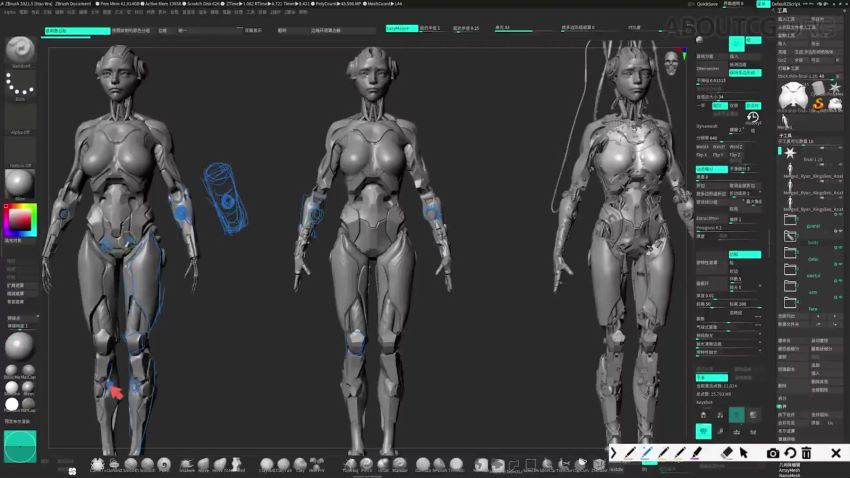Select the rectangle outline brush in bottom shelf
The width and height of the screenshot is (850, 478).
point(531,464)
